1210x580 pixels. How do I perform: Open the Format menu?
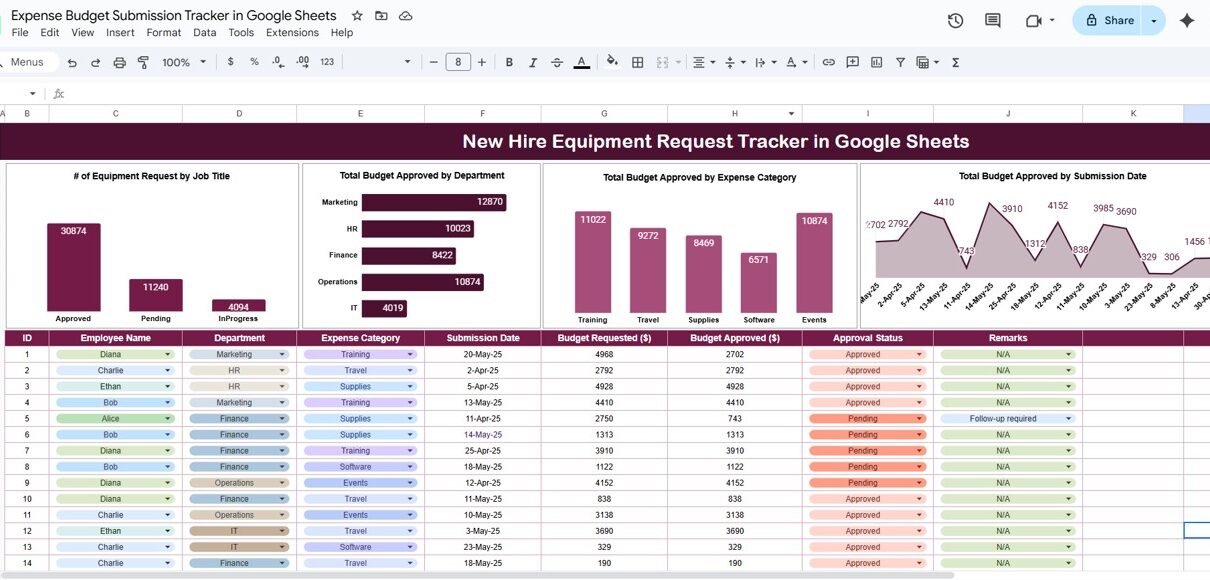[164, 33]
